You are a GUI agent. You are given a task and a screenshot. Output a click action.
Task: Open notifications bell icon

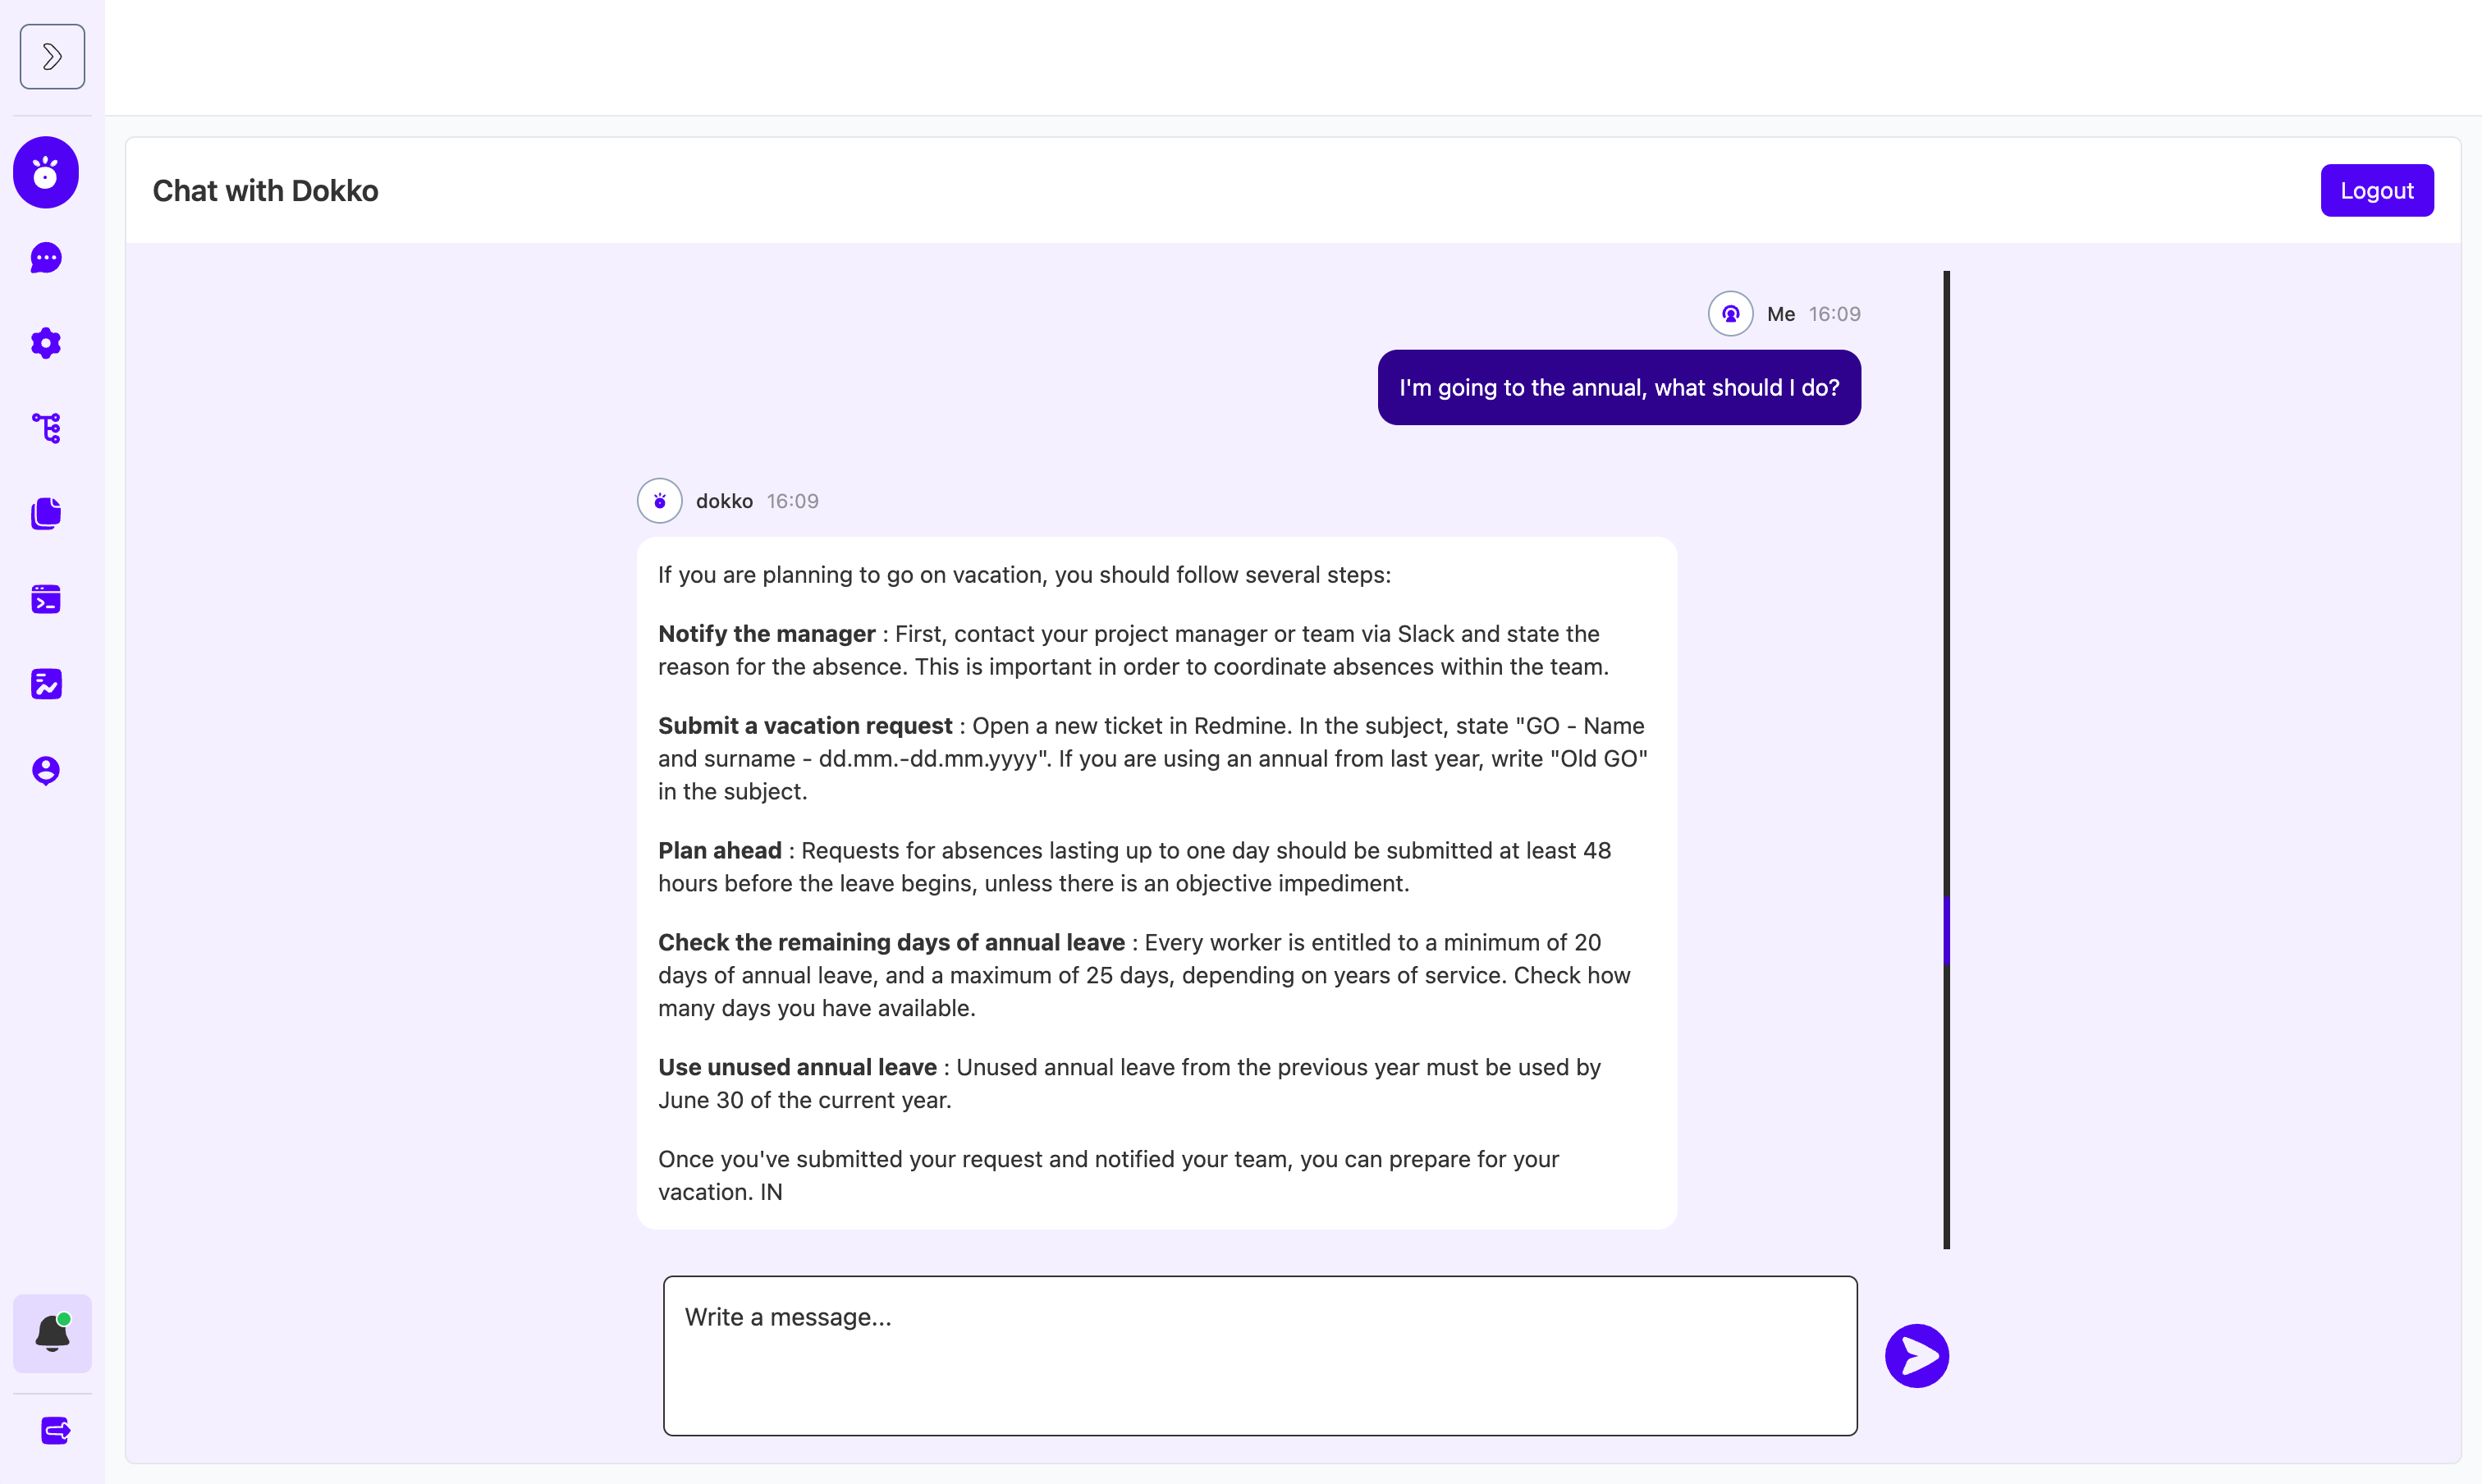(52, 1333)
